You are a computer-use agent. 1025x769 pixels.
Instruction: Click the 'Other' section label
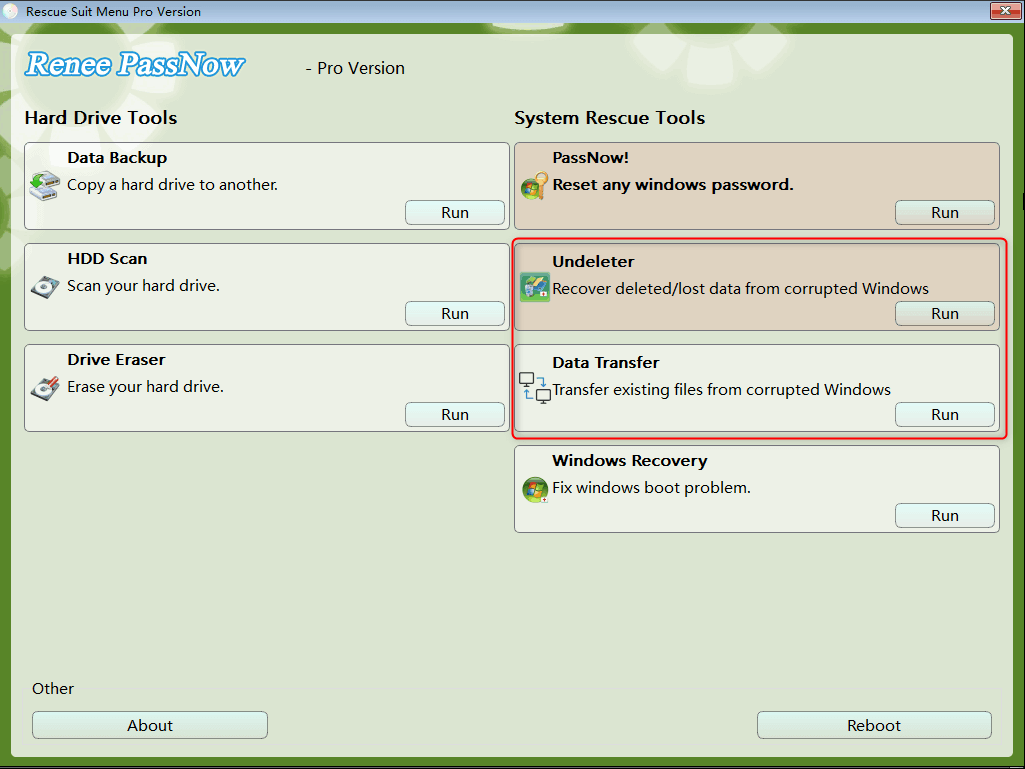(53, 689)
